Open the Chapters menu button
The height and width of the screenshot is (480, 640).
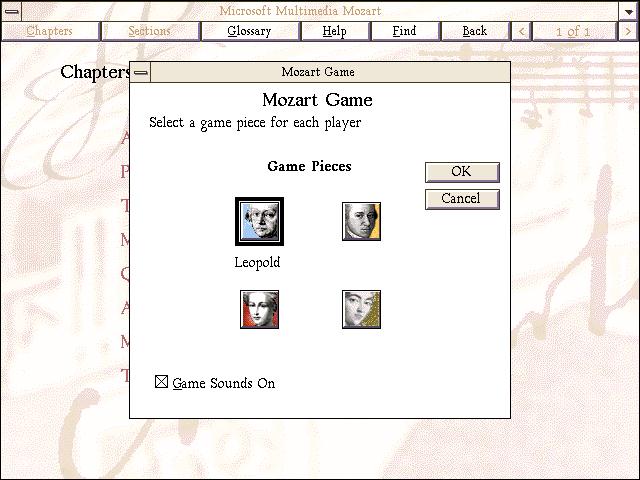coord(50,31)
